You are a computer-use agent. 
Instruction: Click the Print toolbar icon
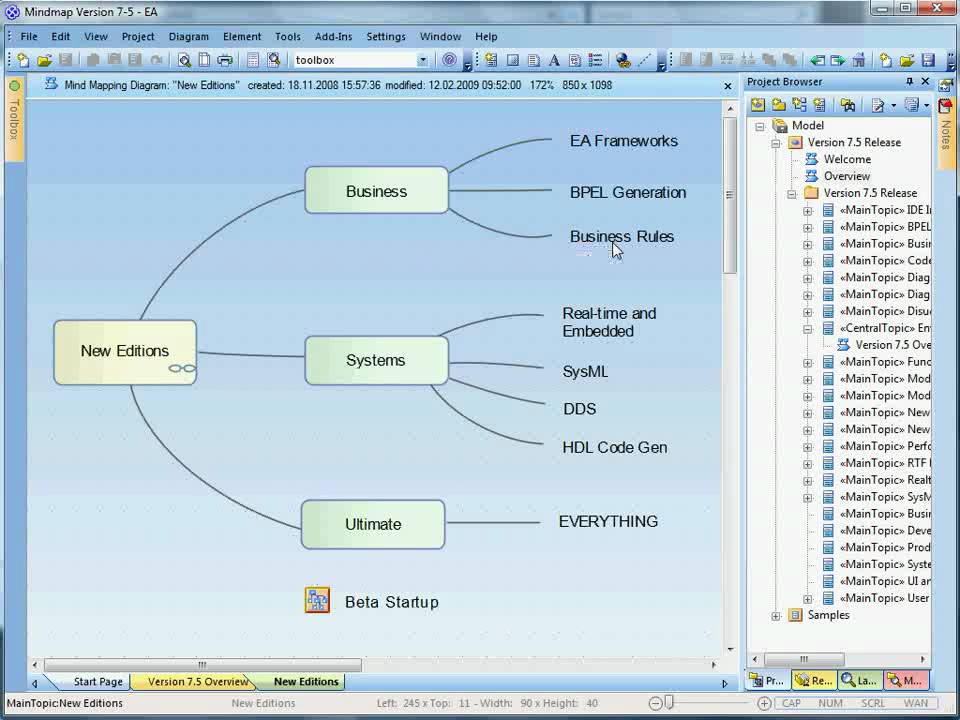[x=225, y=60]
